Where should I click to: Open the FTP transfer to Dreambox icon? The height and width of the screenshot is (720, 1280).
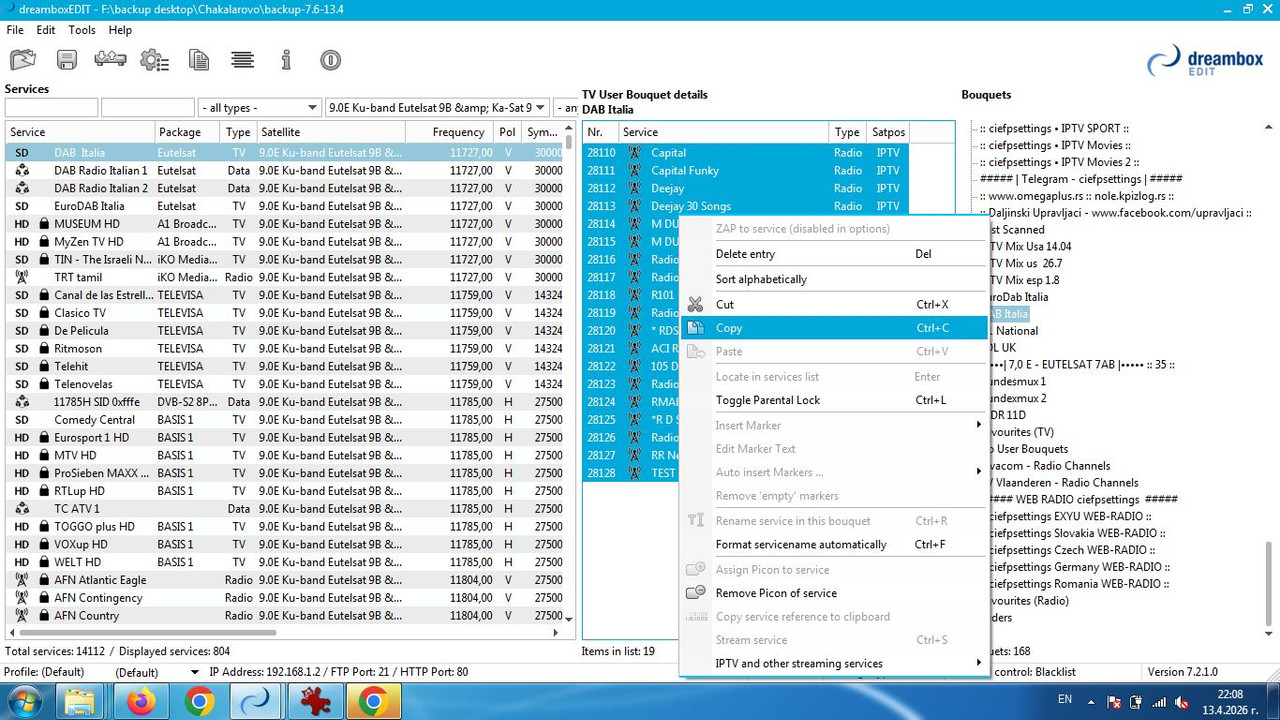[110, 60]
